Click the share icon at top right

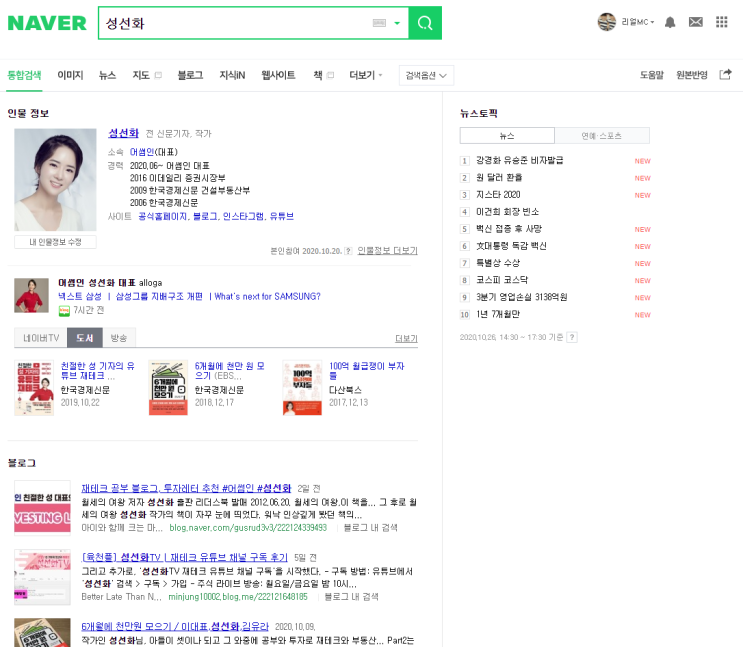(725, 74)
